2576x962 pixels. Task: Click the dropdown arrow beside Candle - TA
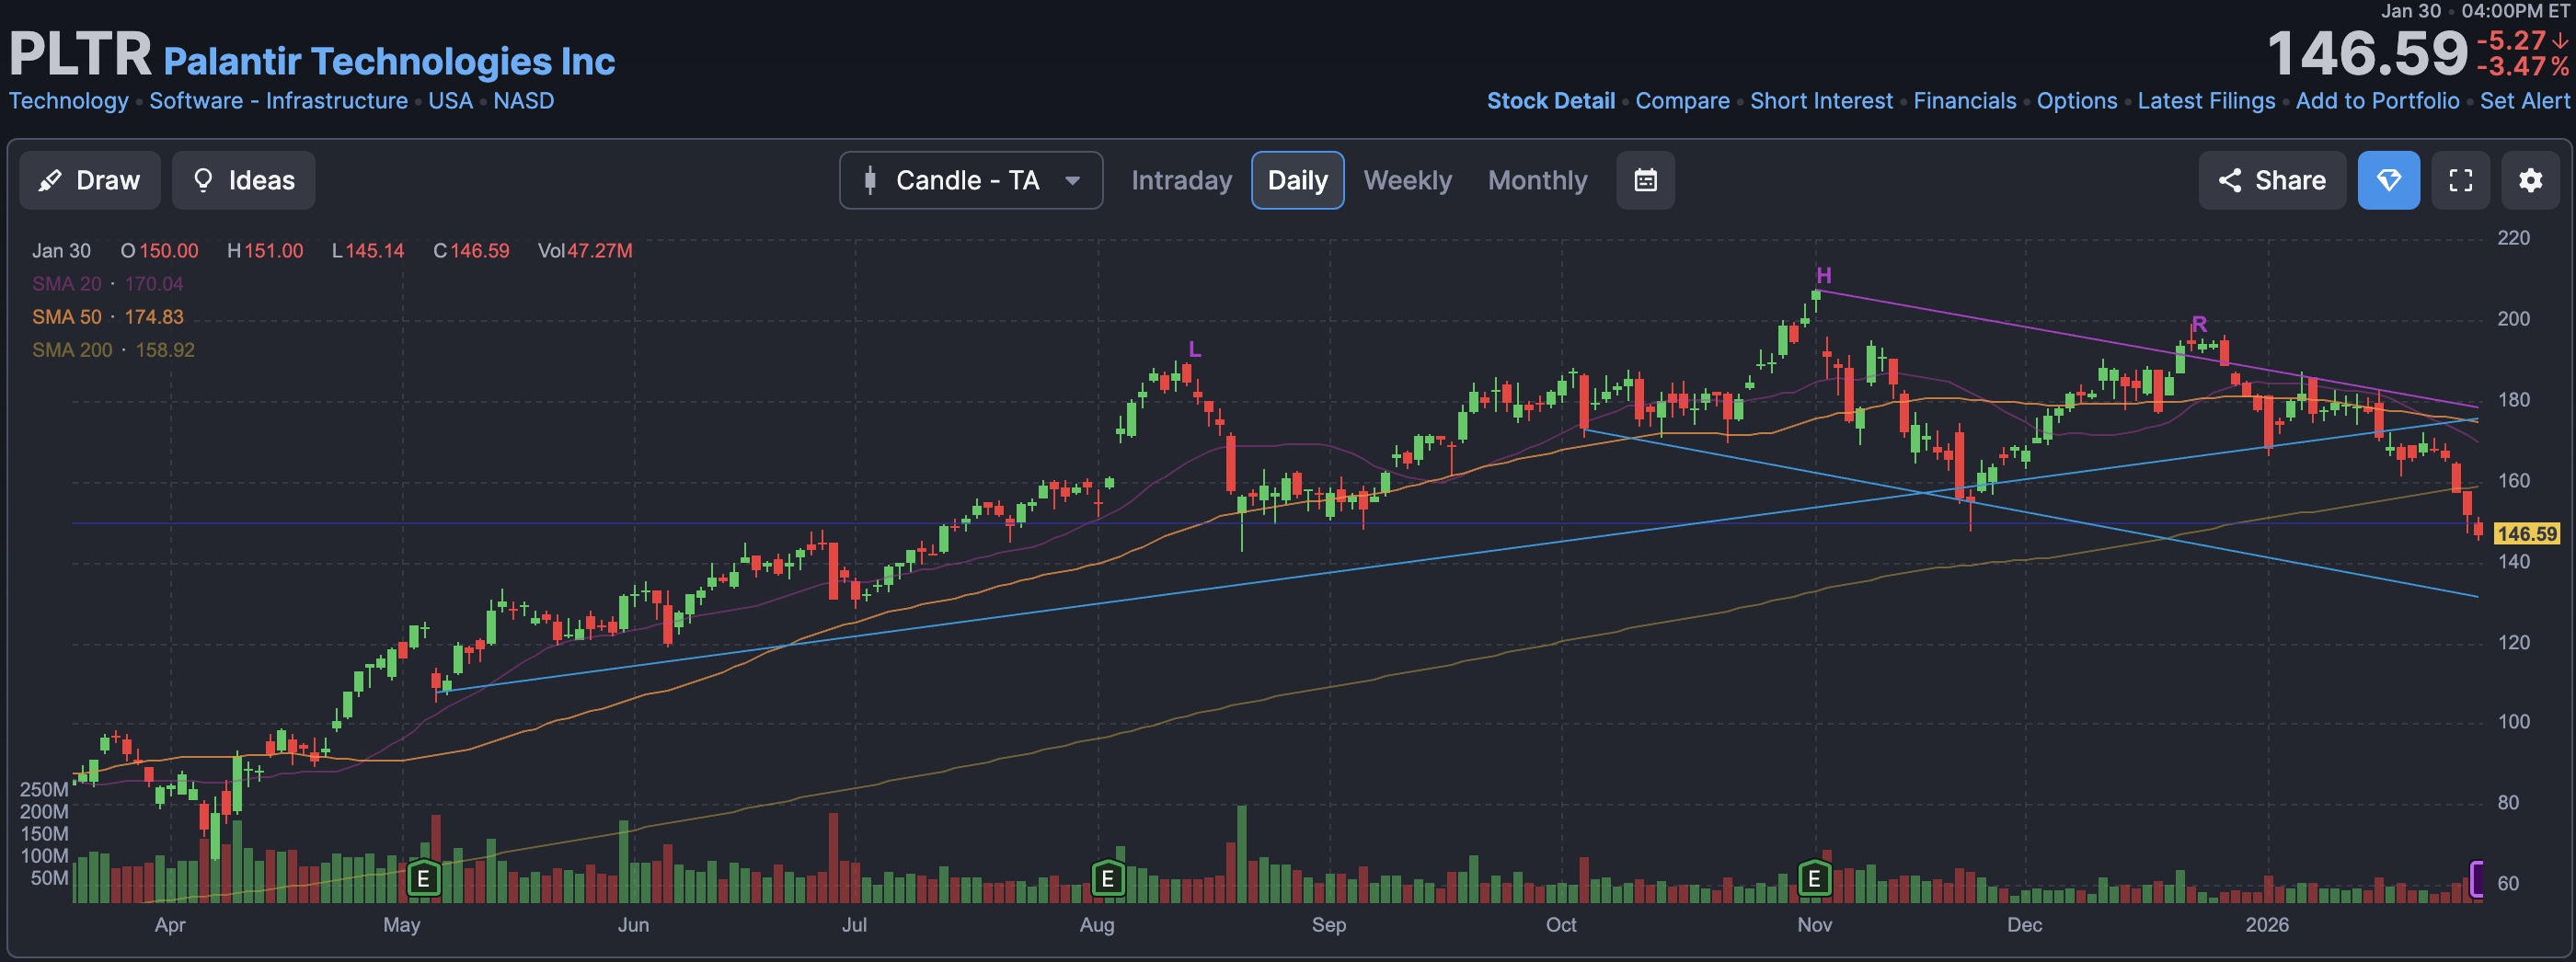pos(1072,181)
